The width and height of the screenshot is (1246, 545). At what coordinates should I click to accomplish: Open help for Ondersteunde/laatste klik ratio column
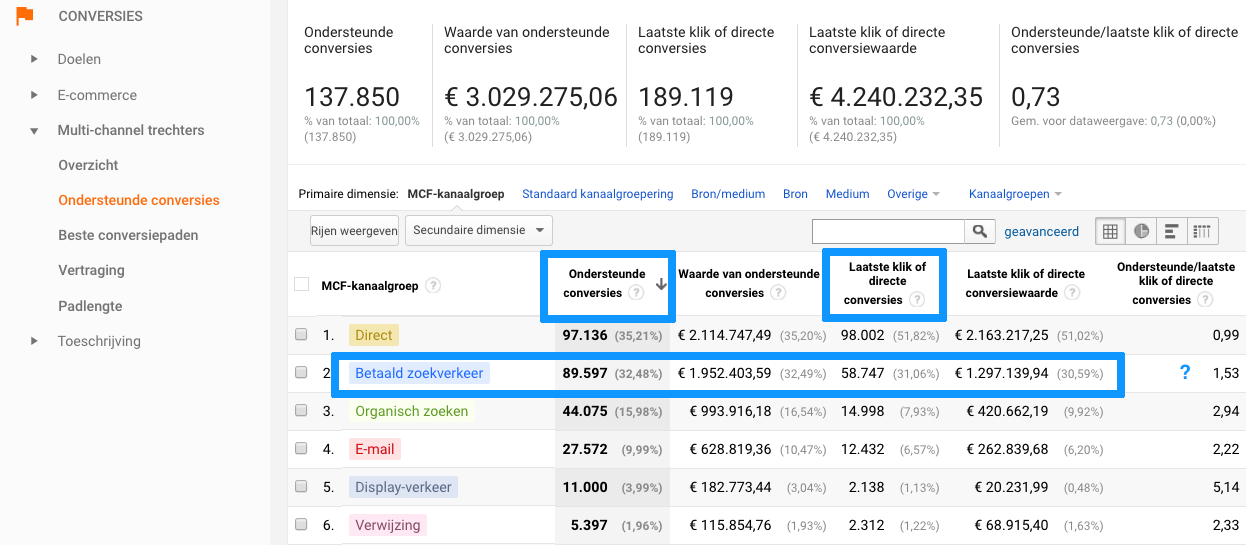point(1204,299)
